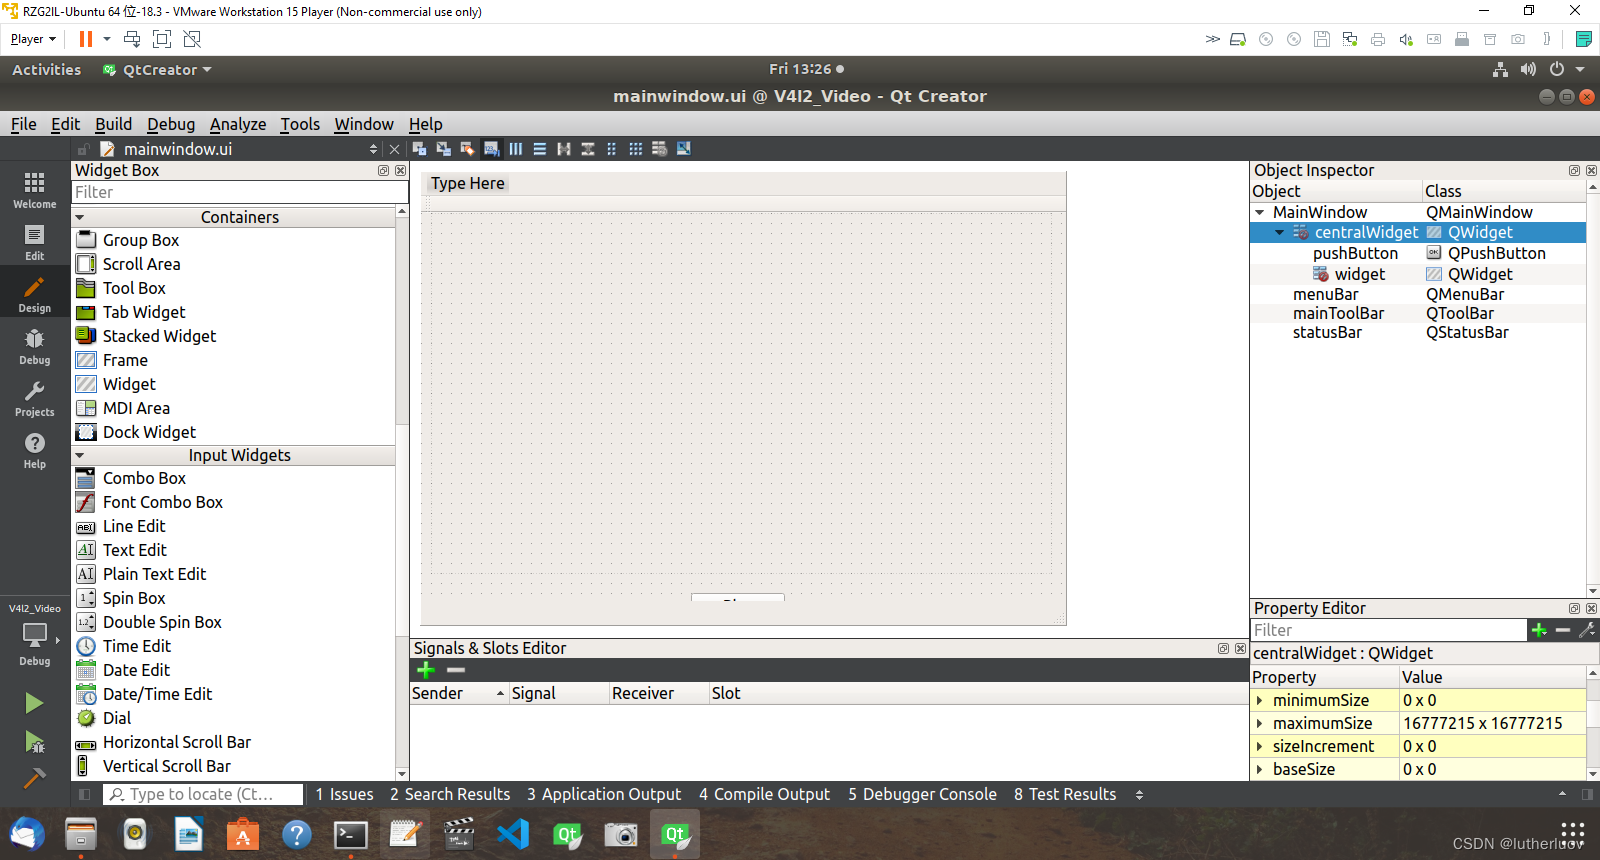The height and width of the screenshot is (860, 1600).
Task: Toggle floating for Signals & Slots Editor dock
Action: point(1223,649)
